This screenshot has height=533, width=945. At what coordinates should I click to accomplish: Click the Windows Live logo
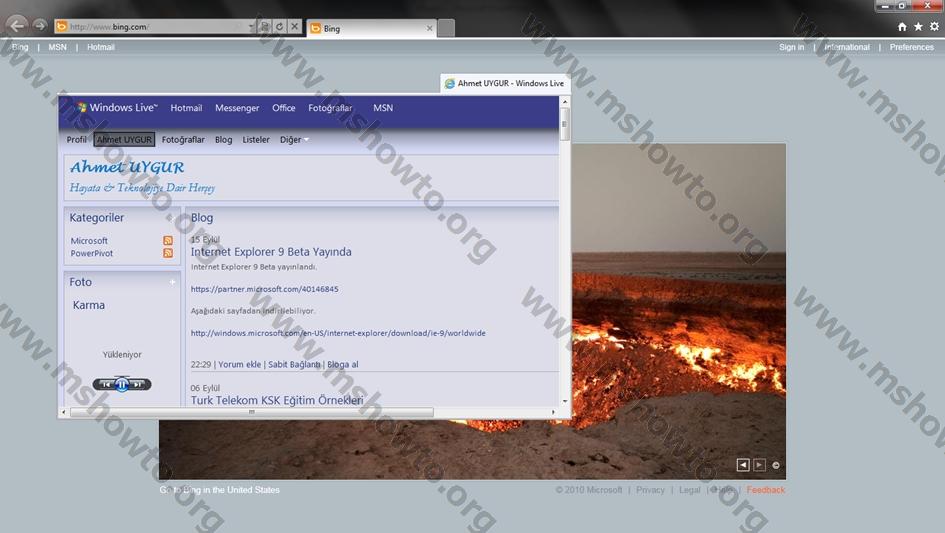[117, 107]
